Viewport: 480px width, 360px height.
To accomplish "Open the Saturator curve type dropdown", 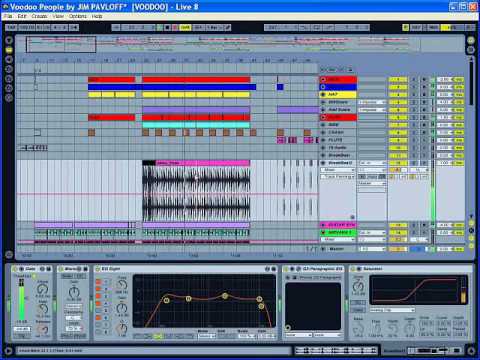I will click(392, 310).
